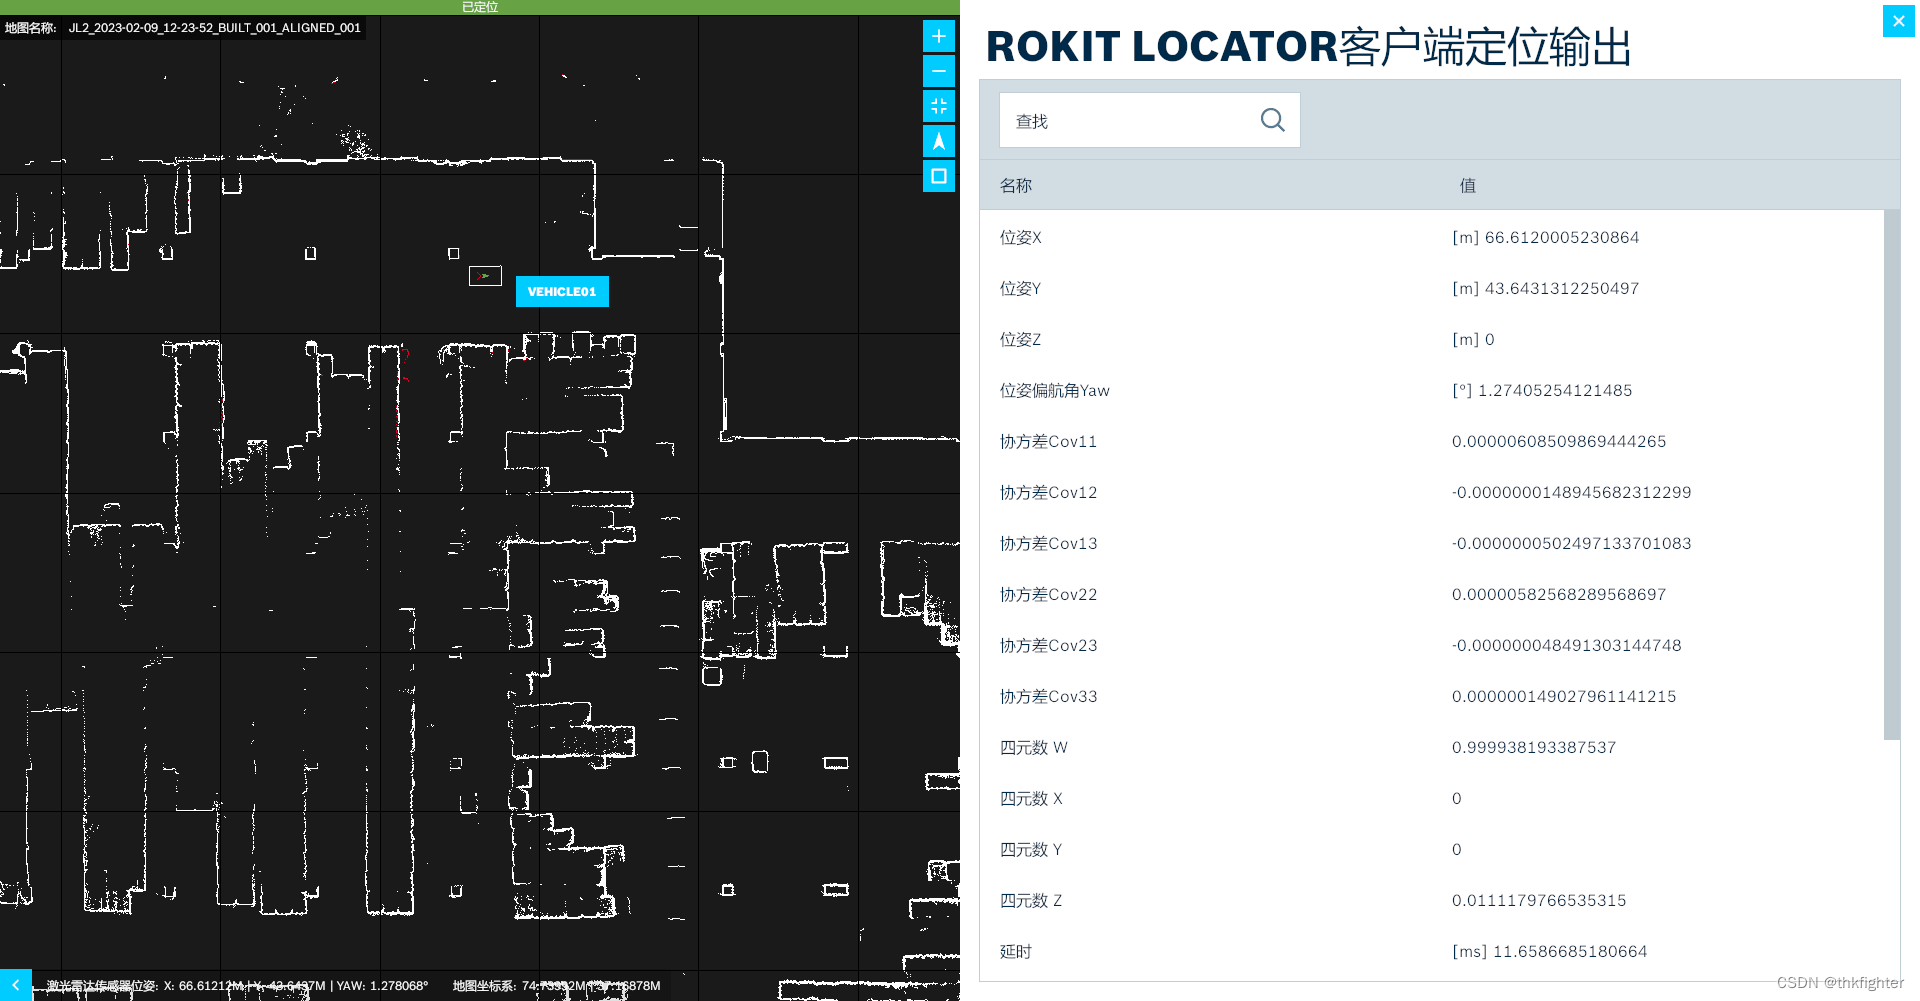This screenshot has height=1001, width=1920.
Task: Click the map name JL2_2023-02-09 label
Action: (214, 27)
